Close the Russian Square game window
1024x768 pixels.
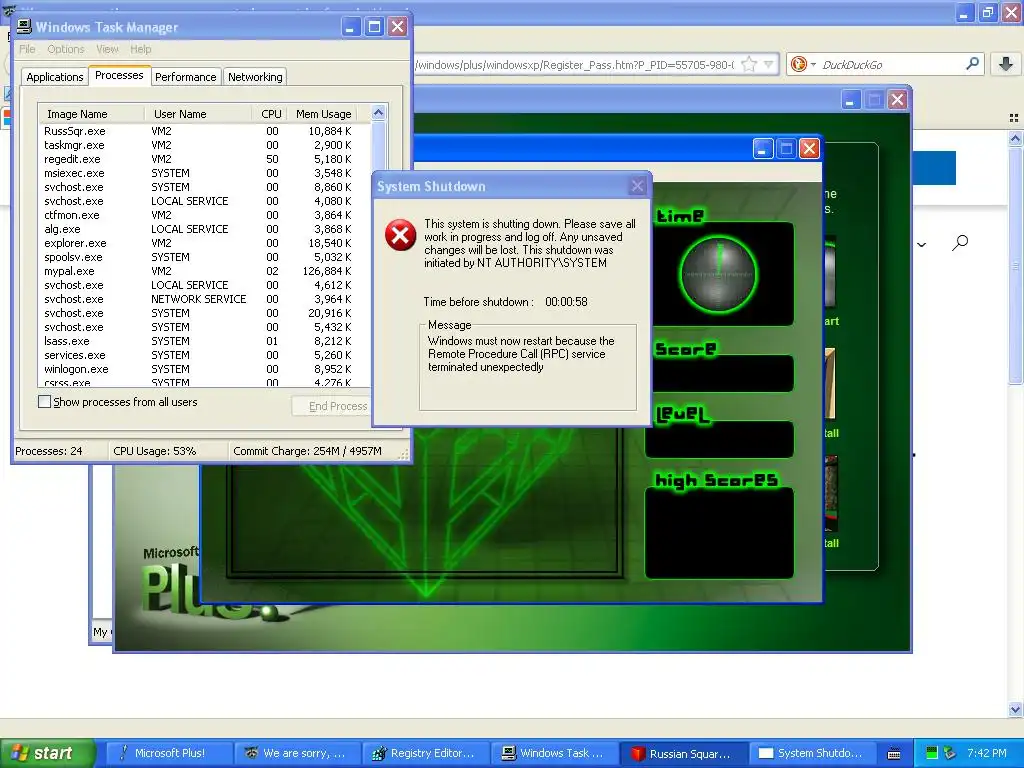tap(809, 149)
